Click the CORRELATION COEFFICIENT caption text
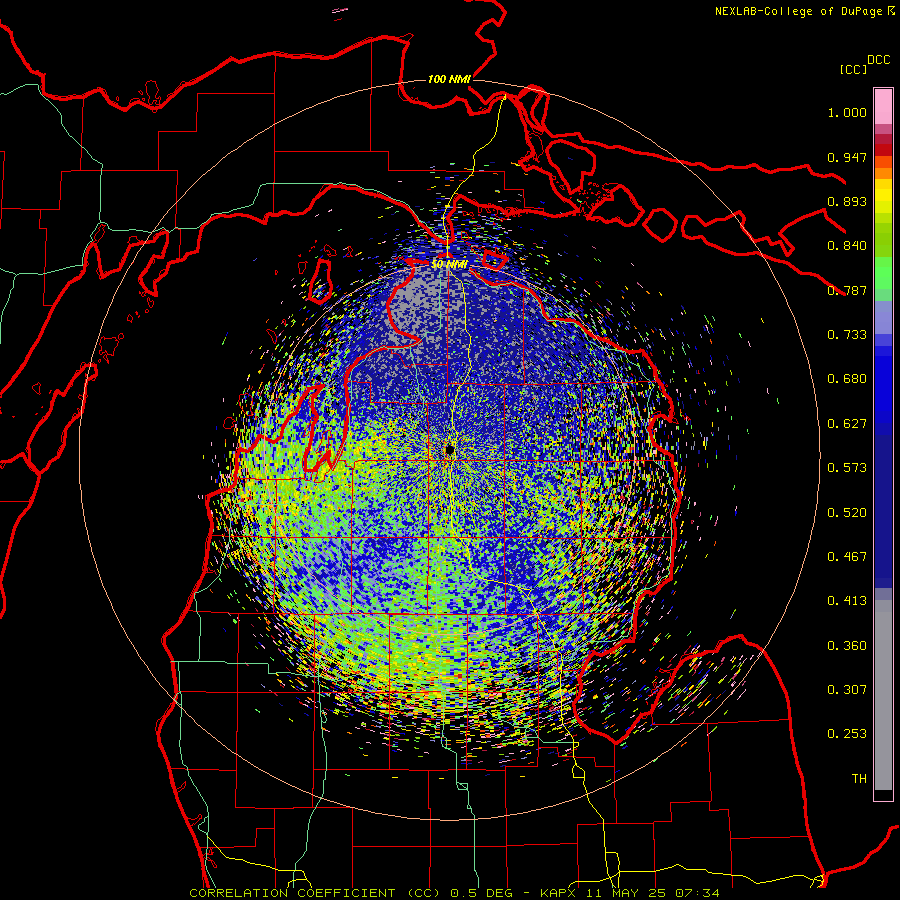Screen dimensions: 900x900 [x=292, y=893]
